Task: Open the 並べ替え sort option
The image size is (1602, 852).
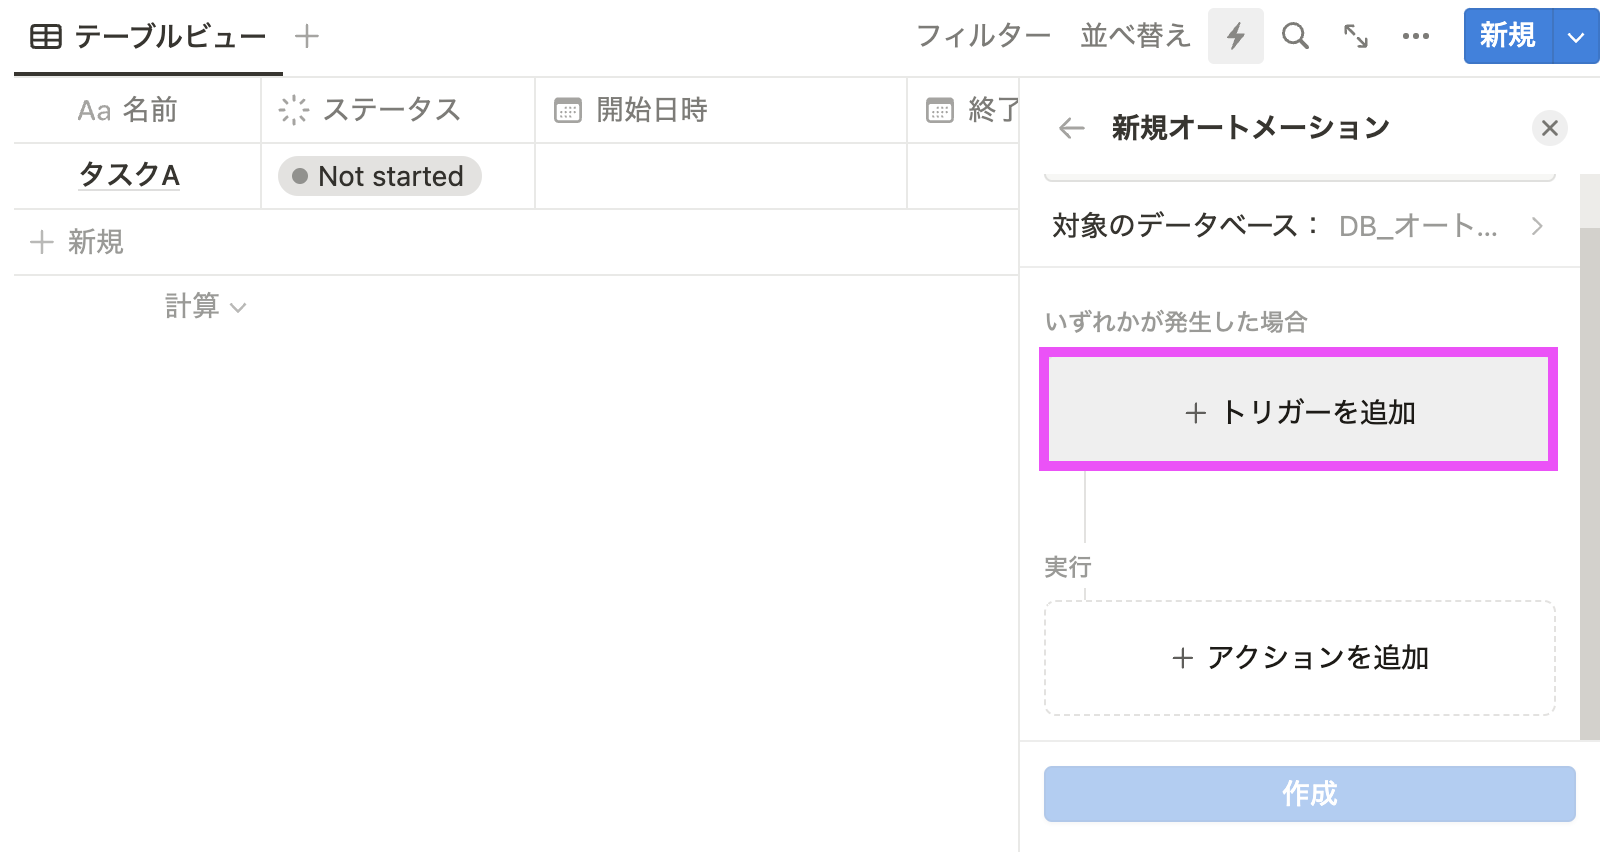Action: coord(1135,36)
